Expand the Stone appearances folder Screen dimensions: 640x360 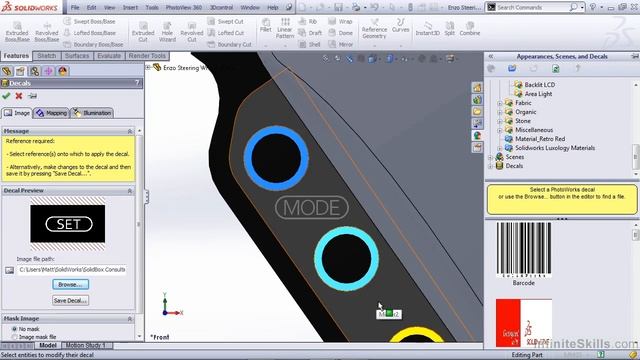500,121
